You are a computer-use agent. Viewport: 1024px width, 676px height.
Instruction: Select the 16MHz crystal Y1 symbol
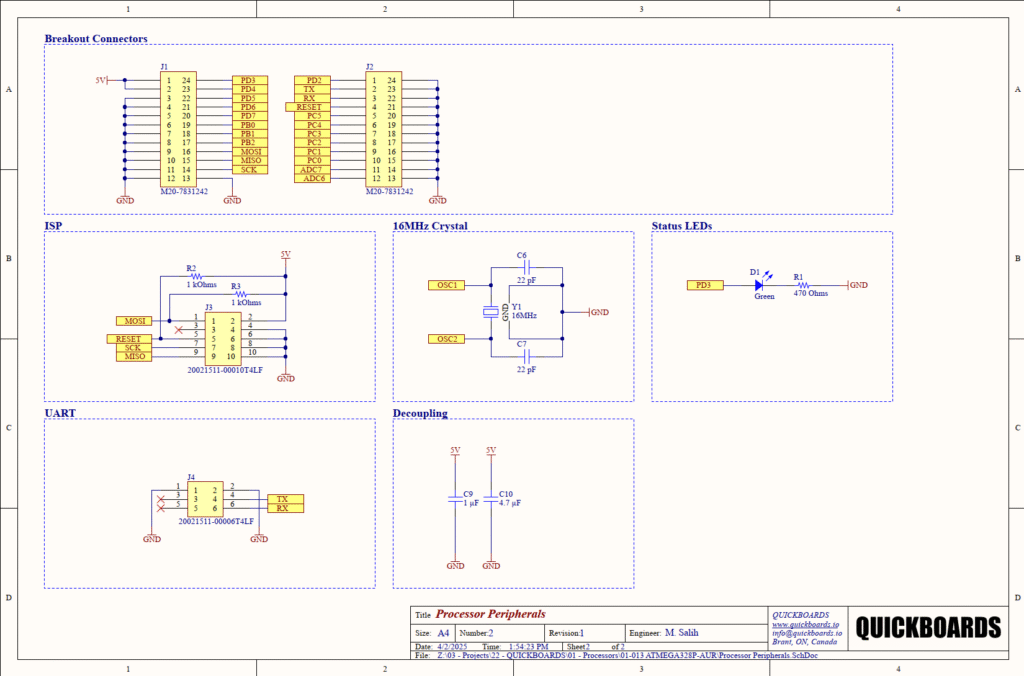pos(490,312)
